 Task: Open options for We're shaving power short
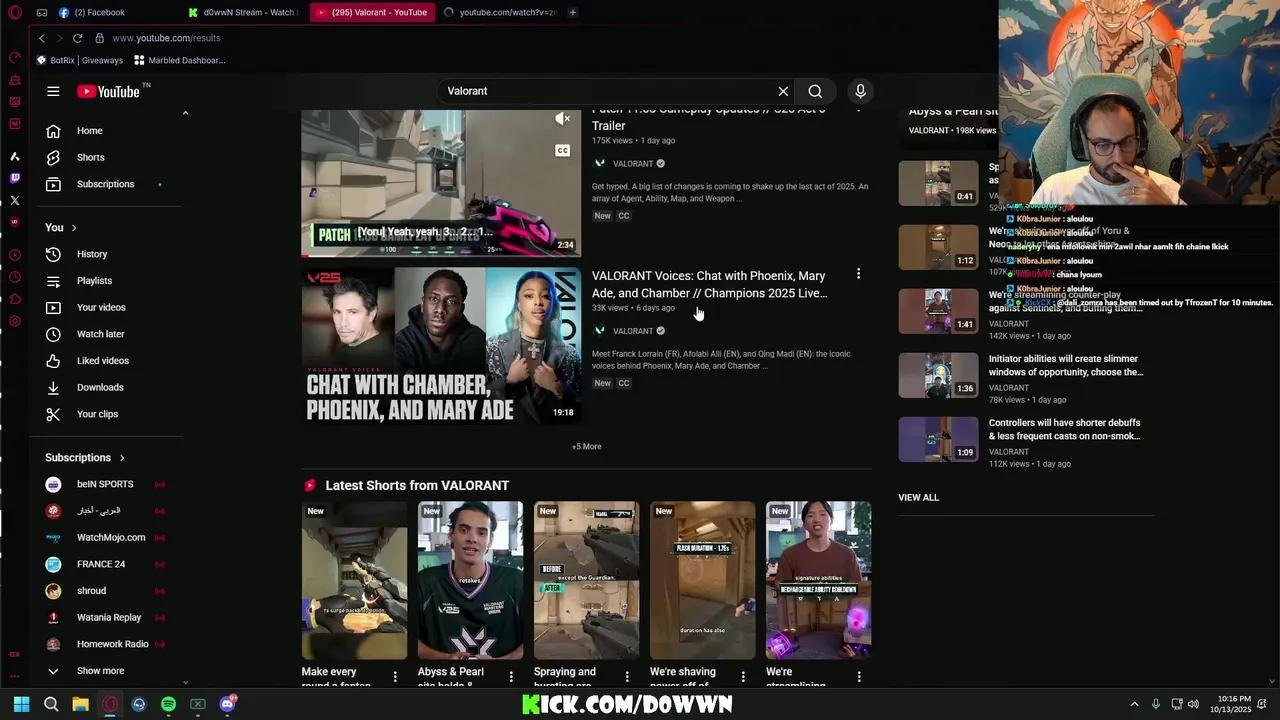(743, 677)
